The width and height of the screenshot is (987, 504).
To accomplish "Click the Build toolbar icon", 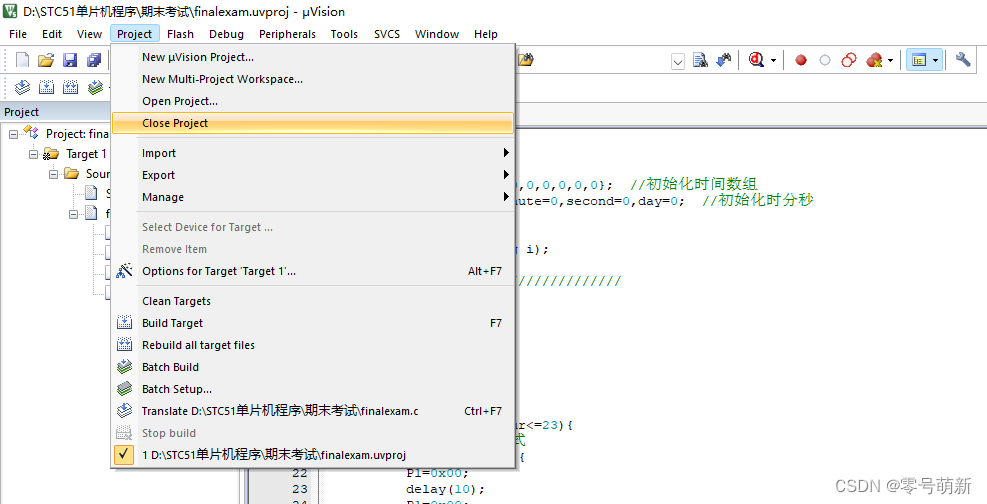I will click(x=47, y=87).
